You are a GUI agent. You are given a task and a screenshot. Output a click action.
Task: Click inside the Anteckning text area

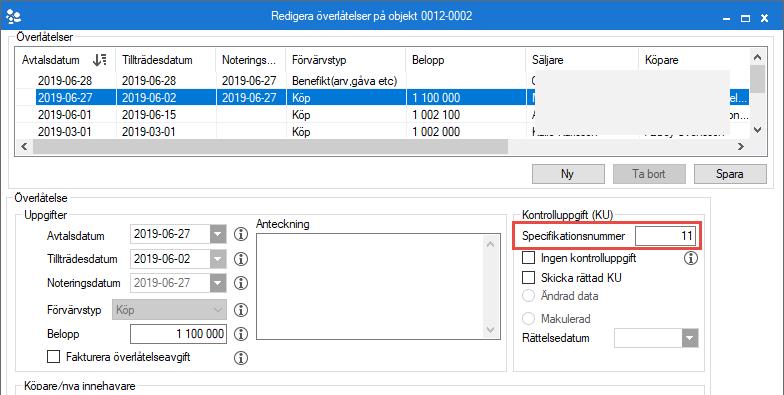coord(370,286)
